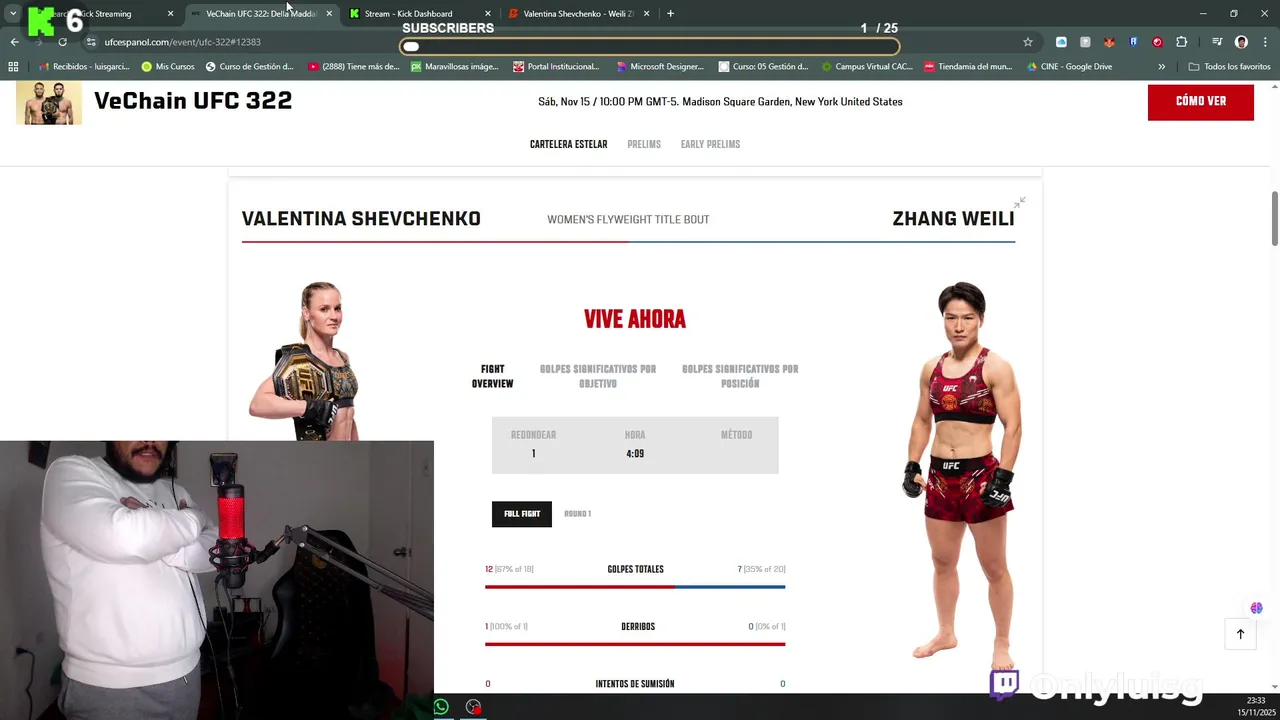
Task: Click the Derribos comparison bar
Action: [635, 644]
